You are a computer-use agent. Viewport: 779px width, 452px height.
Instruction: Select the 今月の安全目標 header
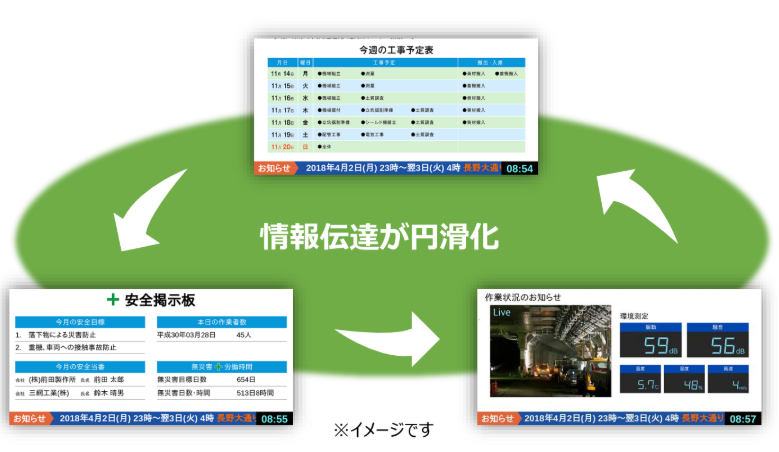click(80, 322)
